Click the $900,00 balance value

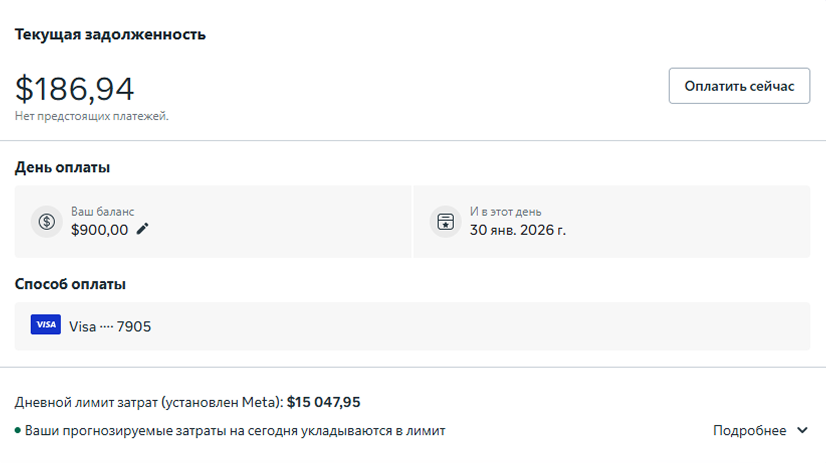click(99, 229)
